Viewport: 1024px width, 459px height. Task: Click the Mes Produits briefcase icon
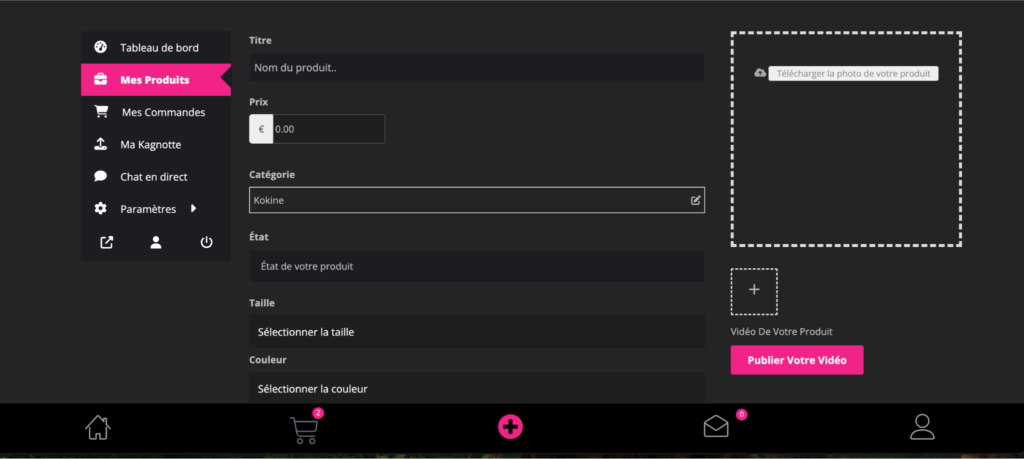click(101, 80)
